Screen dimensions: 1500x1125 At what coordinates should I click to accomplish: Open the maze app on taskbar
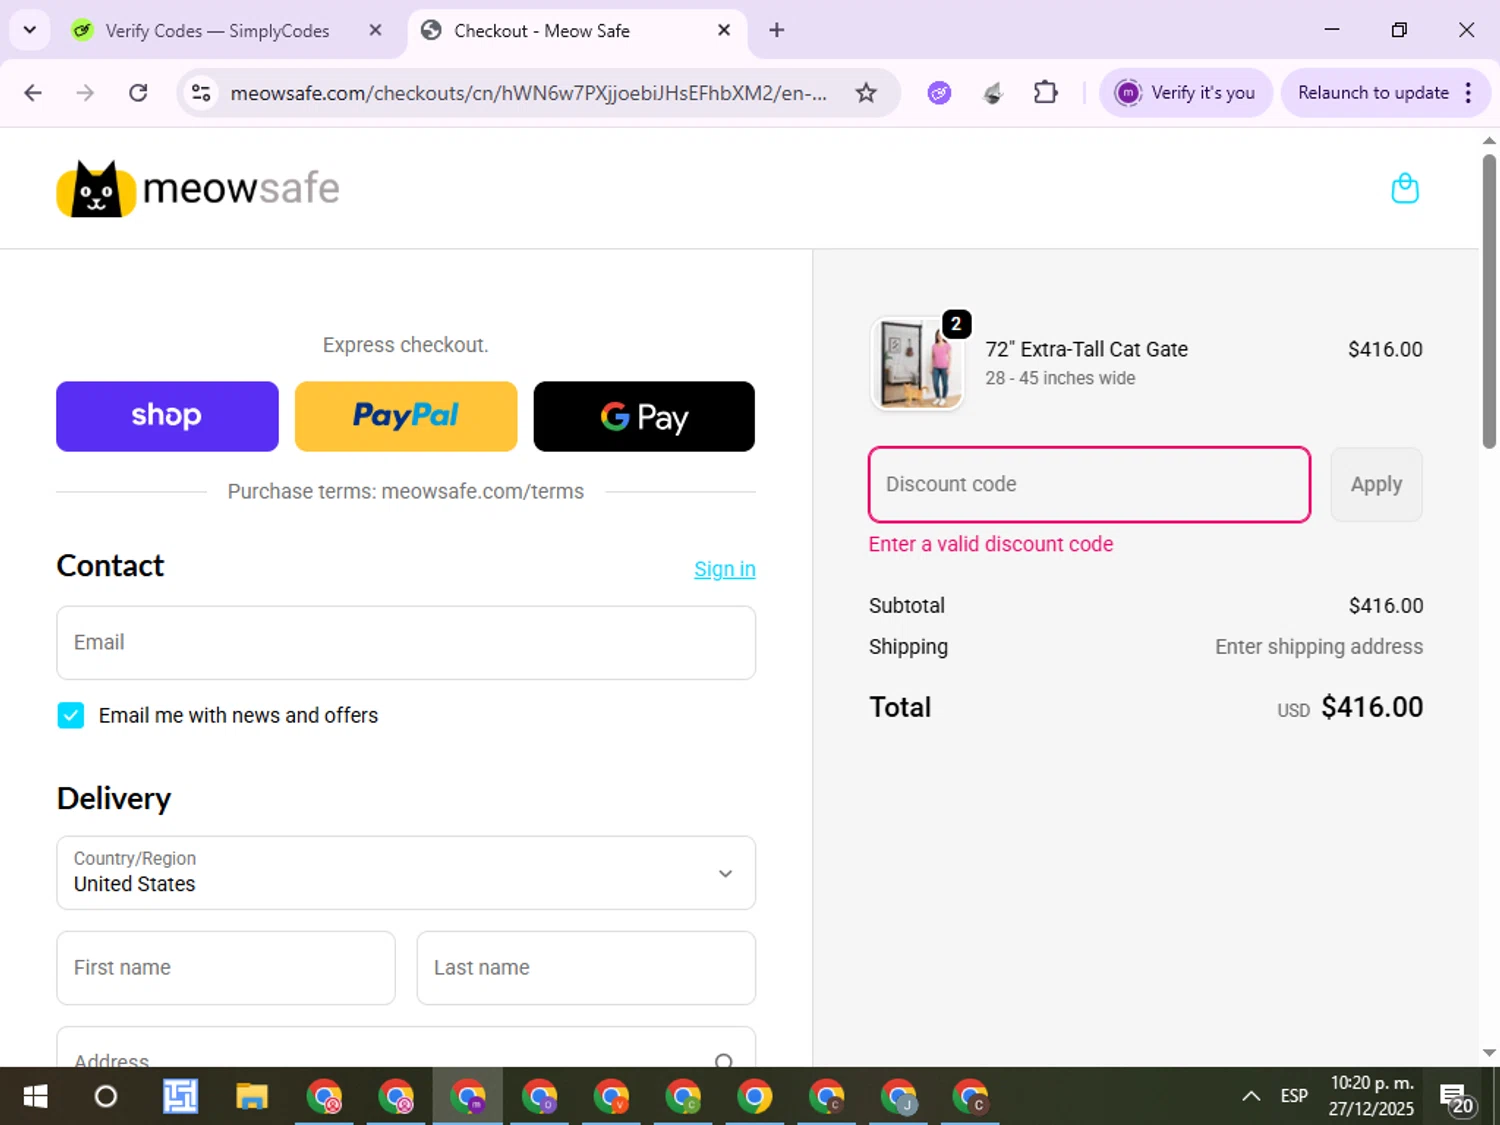pos(180,1097)
